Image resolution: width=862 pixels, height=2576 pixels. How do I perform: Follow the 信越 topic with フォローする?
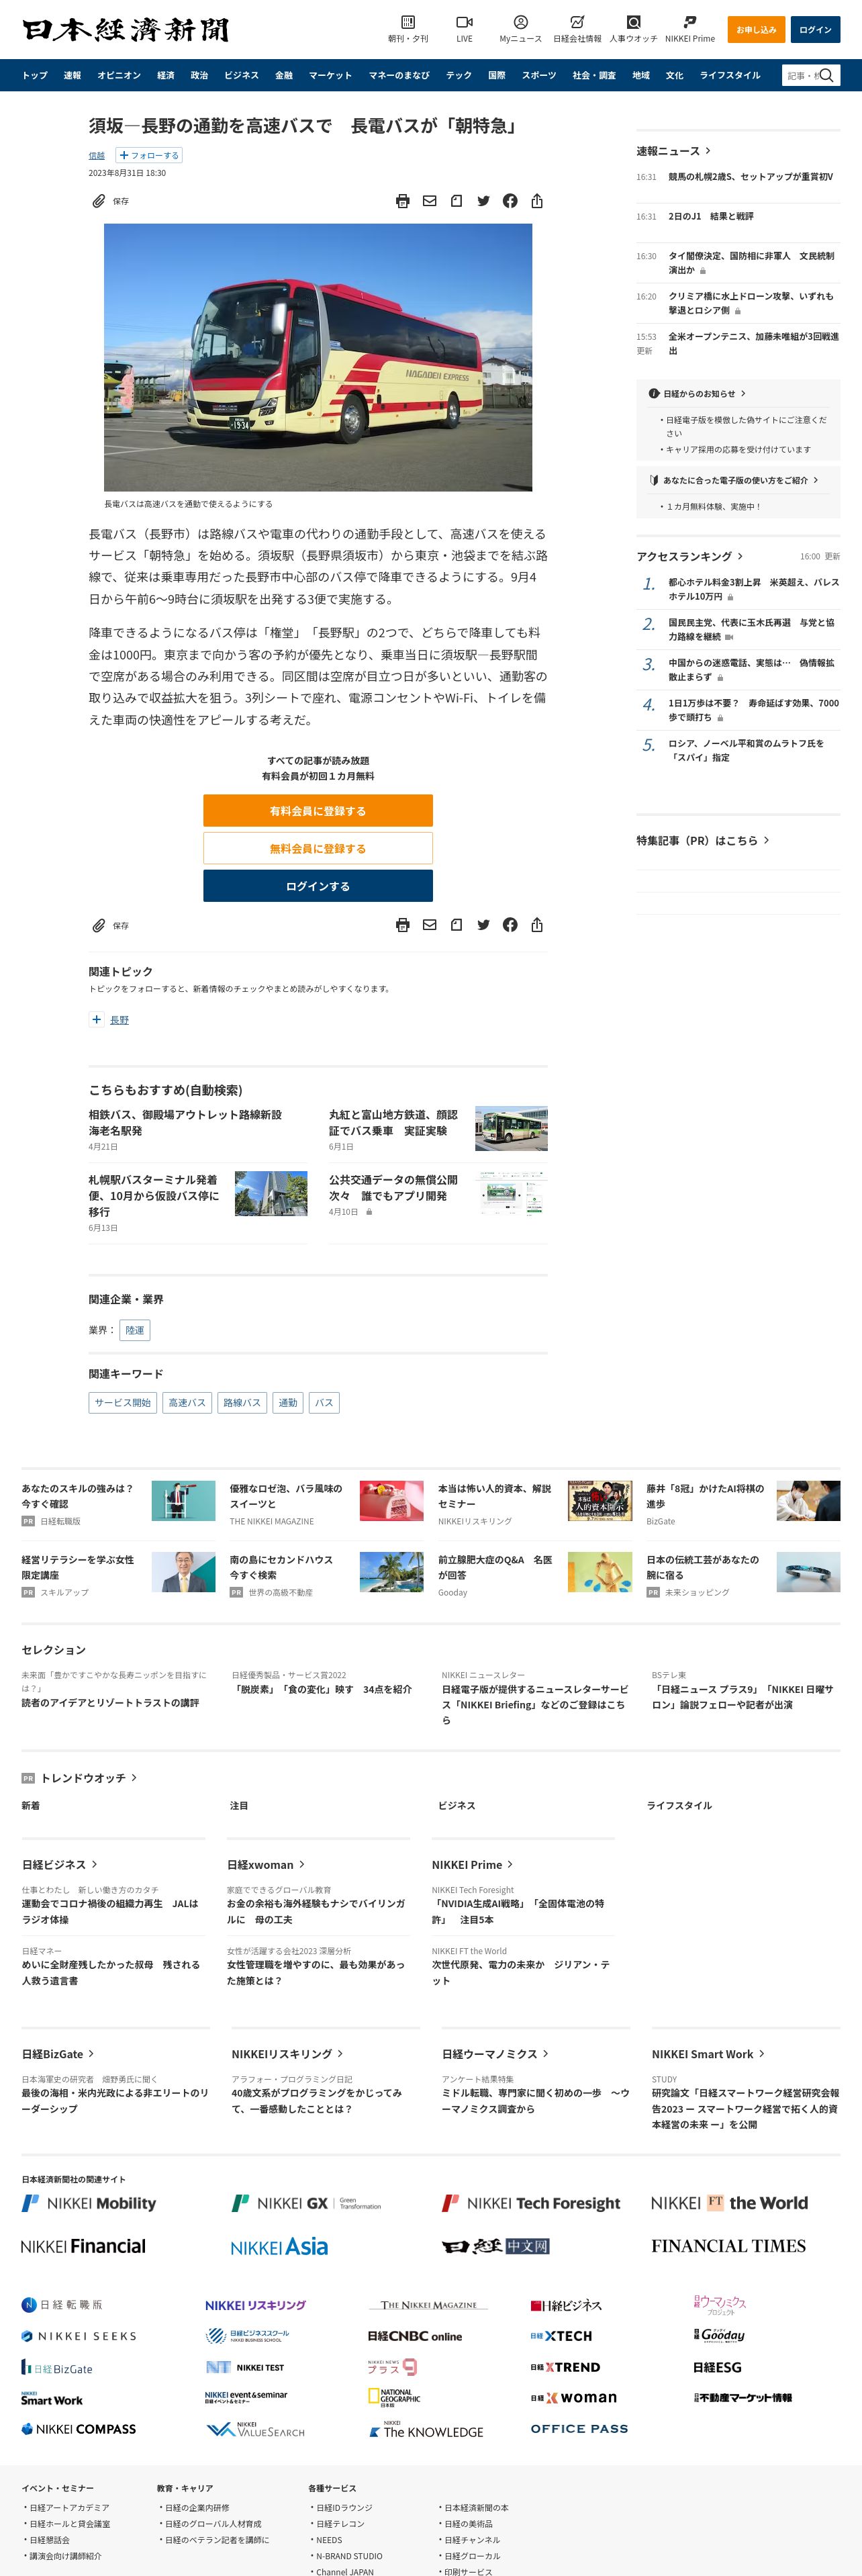149,155
